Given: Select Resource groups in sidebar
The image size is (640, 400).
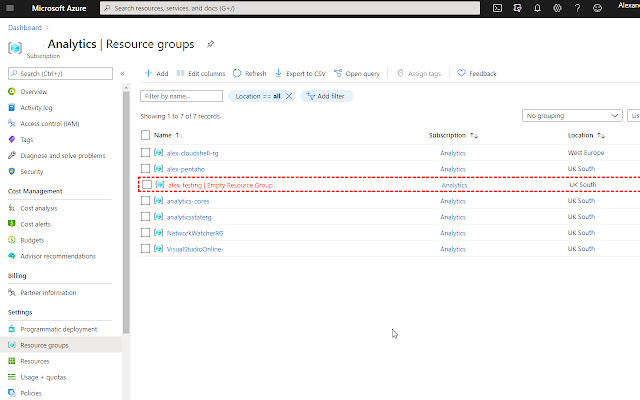Looking at the screenshot, I should coord(61,345).
